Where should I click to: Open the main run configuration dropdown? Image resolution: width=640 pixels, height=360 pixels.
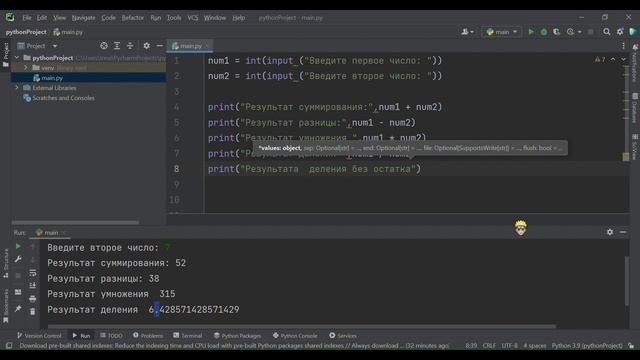click(502, 32)
